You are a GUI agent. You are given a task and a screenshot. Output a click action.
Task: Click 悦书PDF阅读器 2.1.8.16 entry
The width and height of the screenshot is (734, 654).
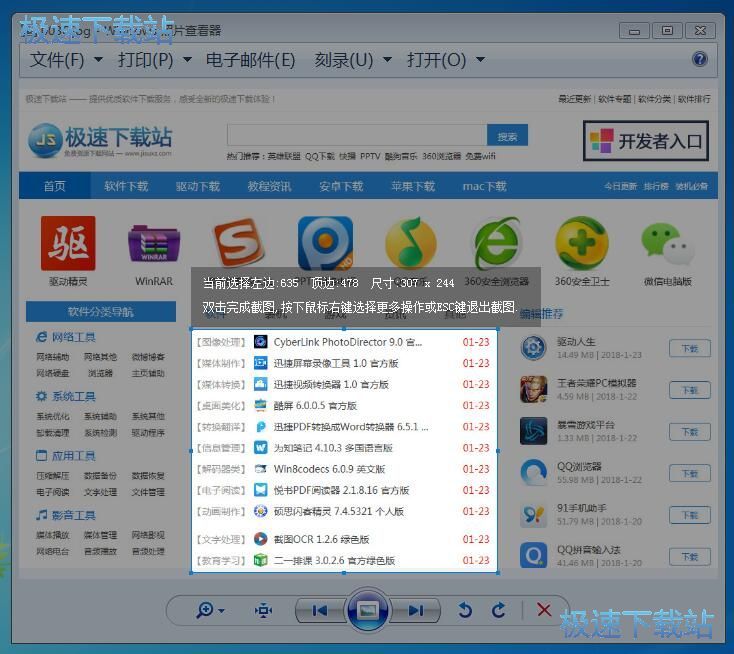(x=341, y=490)
